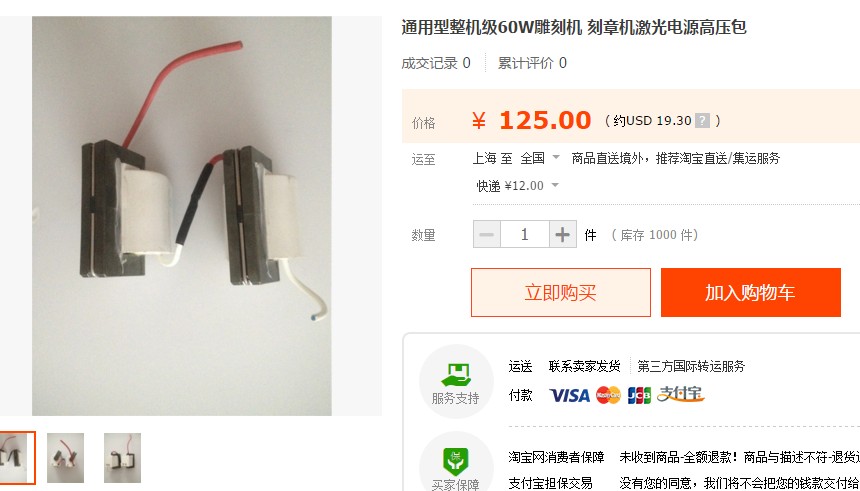860x491 pixels.
Task: Increase quantity with the plus button
Action: click(562, 235)
